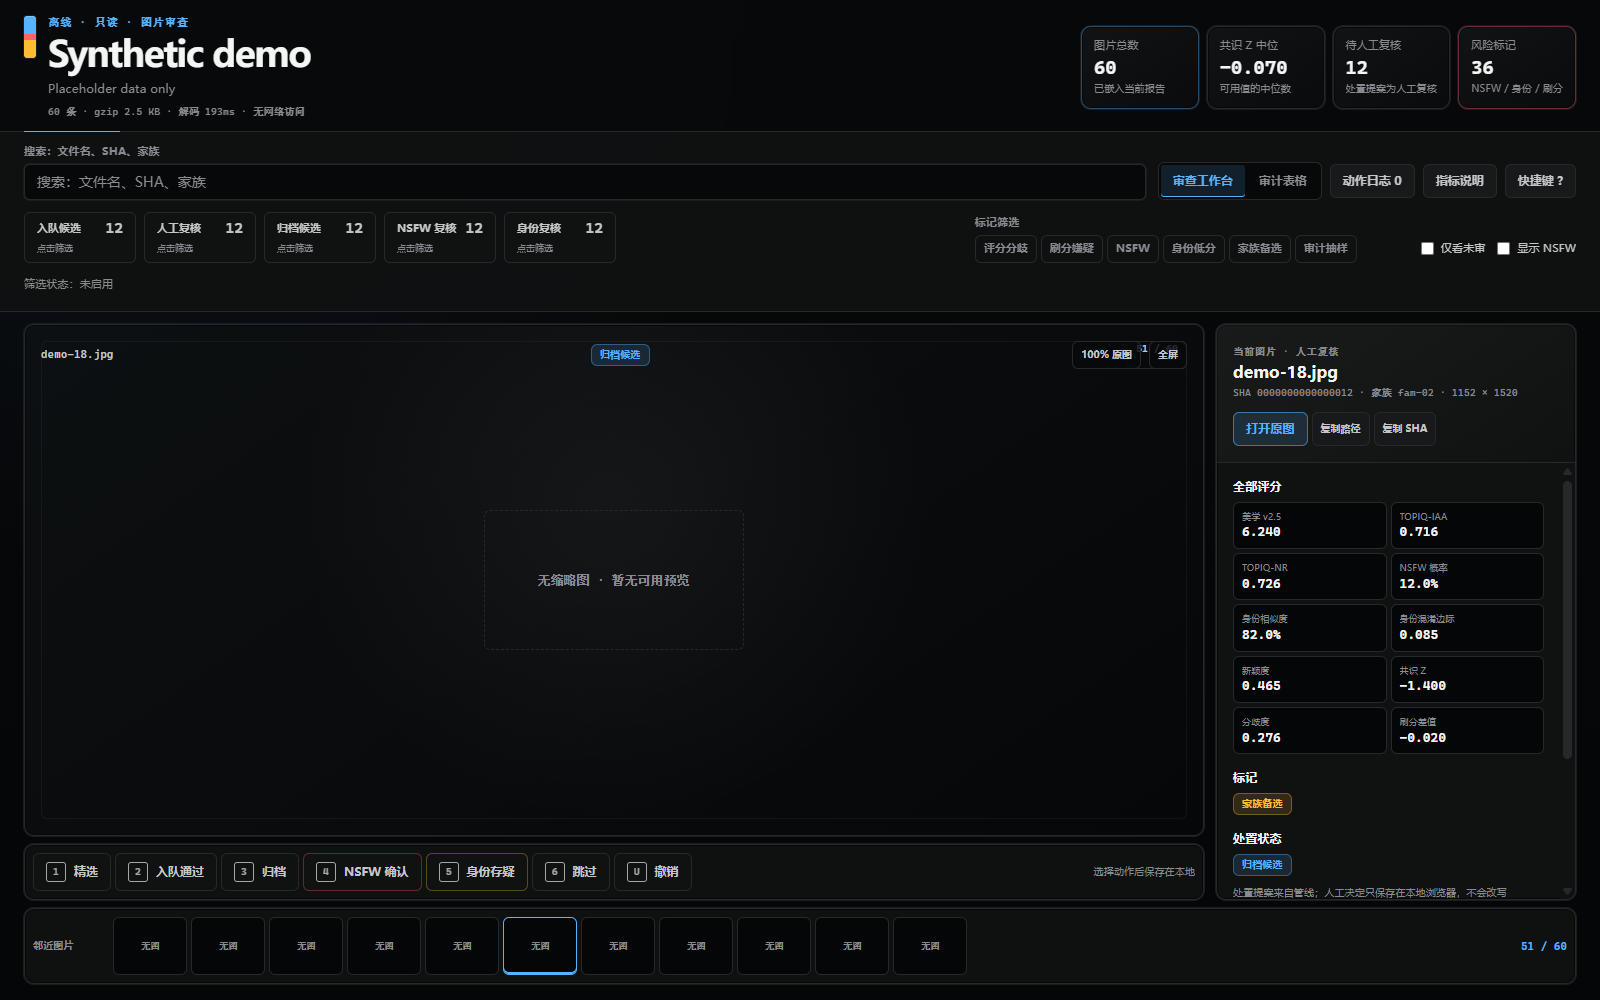Mark image with 1 精选 action
1600x1000 pixels.
(72, 872)
